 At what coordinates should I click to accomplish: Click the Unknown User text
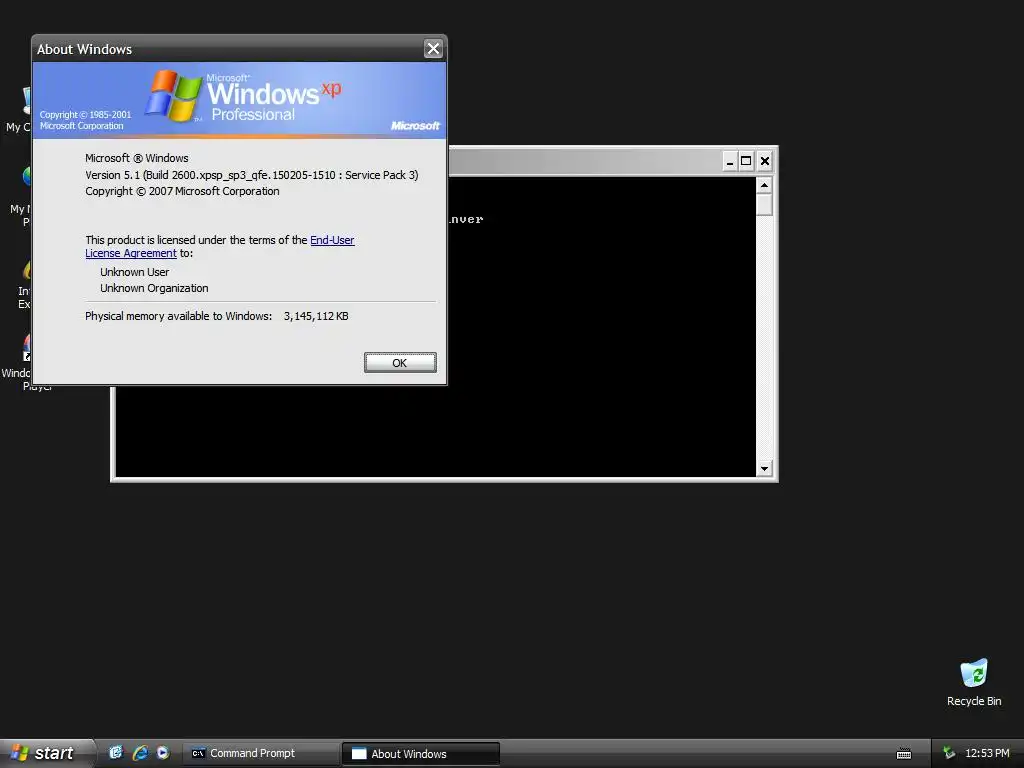coord(135,272)
